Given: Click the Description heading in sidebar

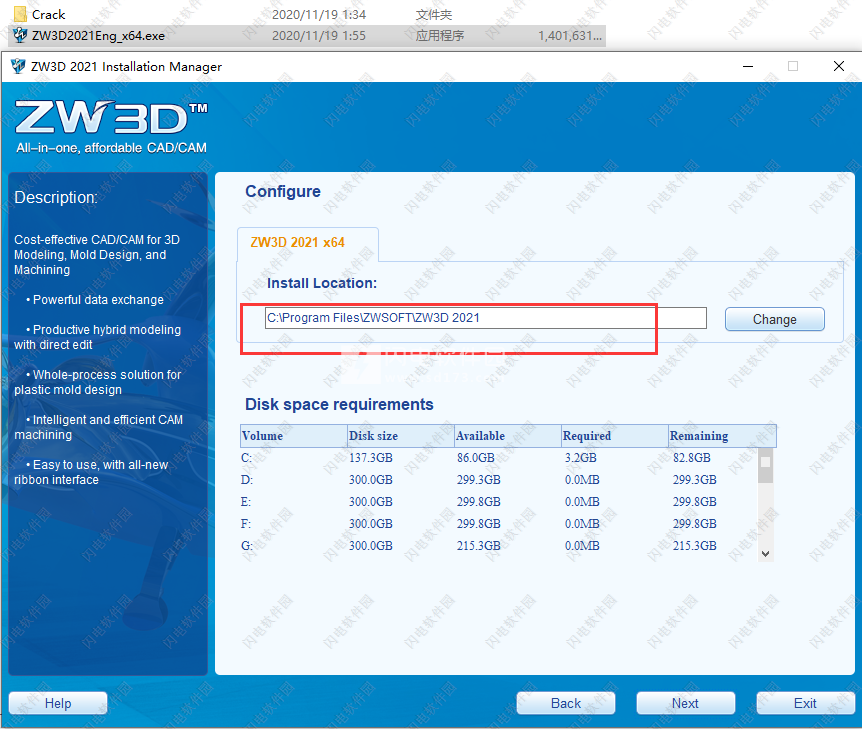Looking at the screenshot, I should (56, 197).
